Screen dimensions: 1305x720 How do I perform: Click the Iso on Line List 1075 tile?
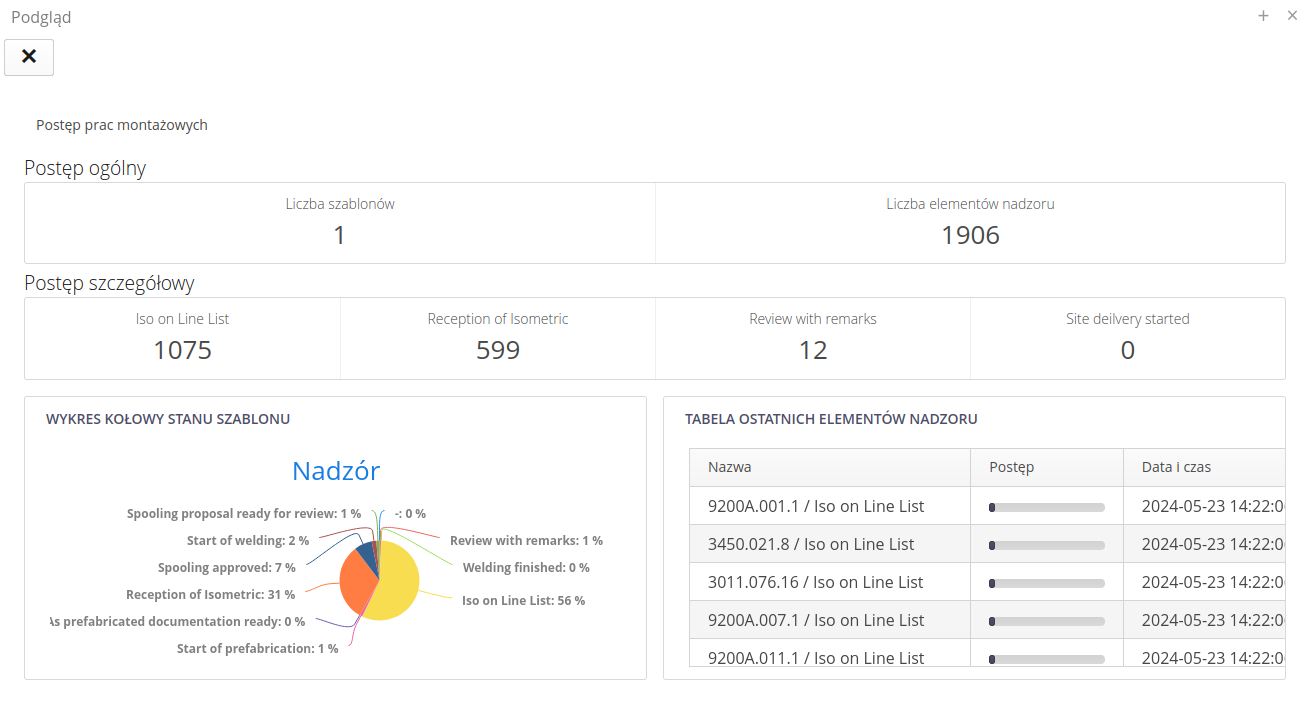pos(182,338)
